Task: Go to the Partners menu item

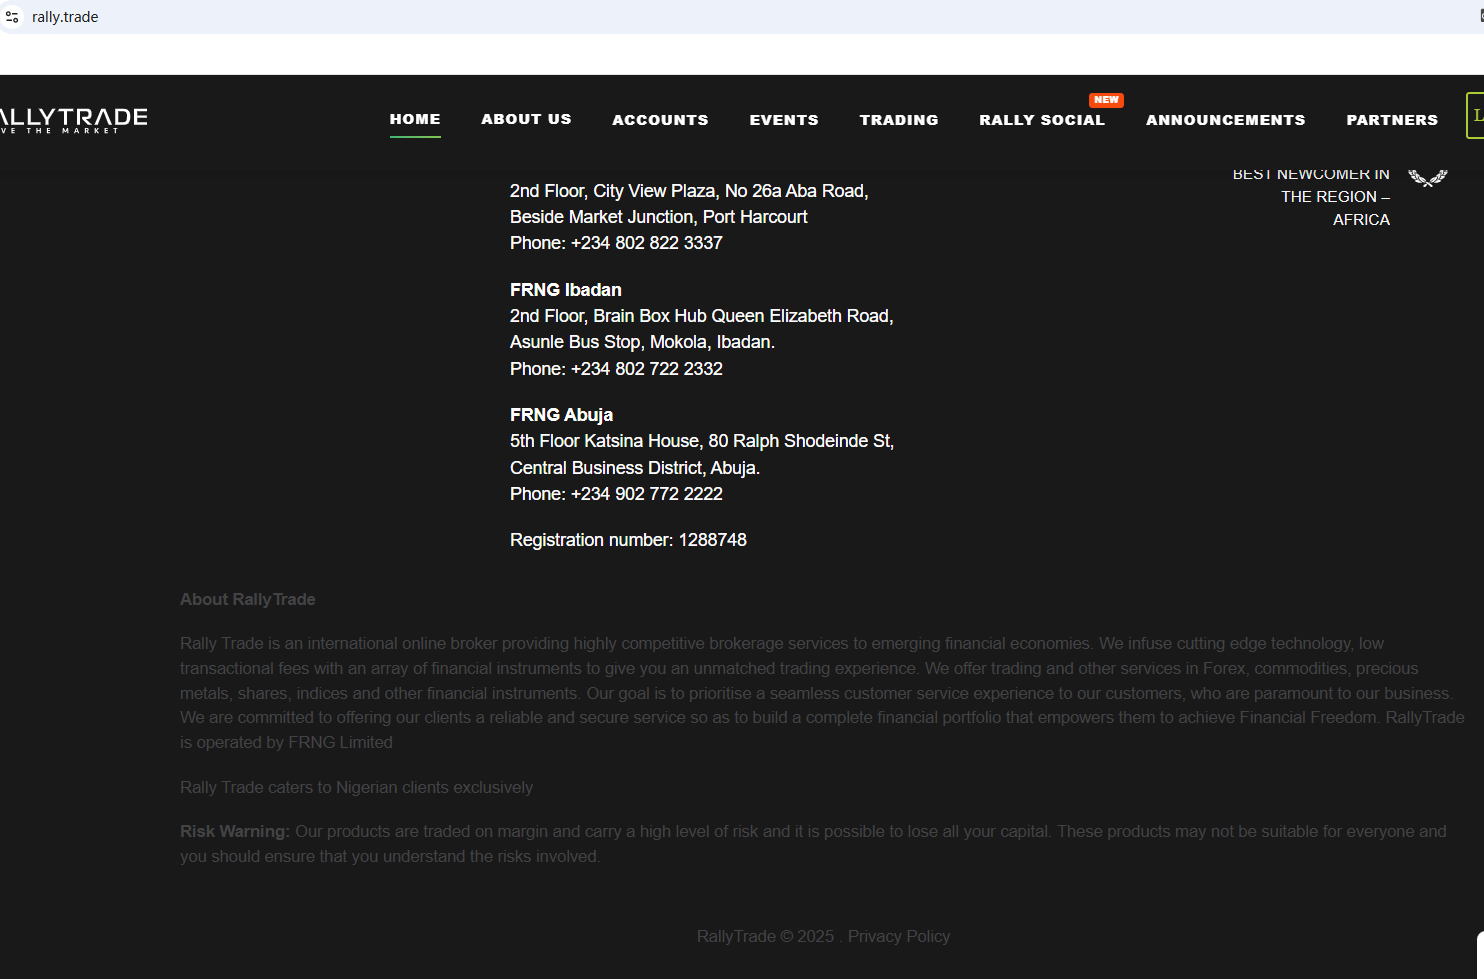Action: 1392,120
